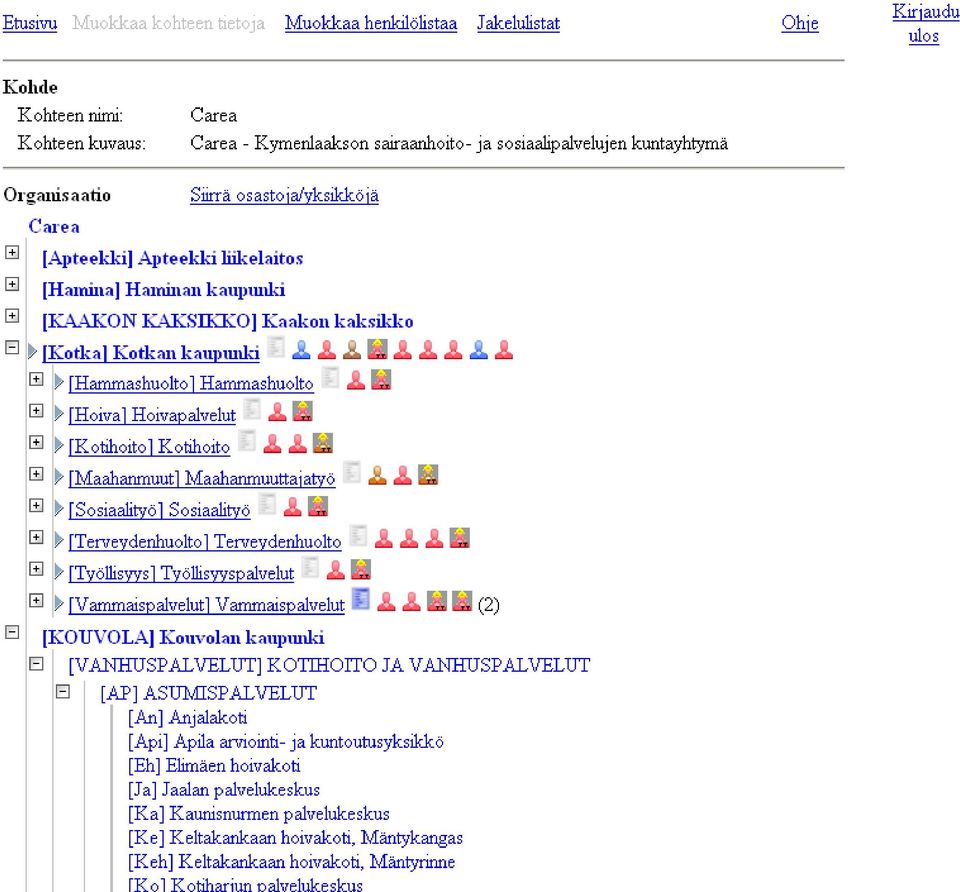
Task: Open the document icon beside Työllisyyspalvelut
Action: tap(310, 568)
